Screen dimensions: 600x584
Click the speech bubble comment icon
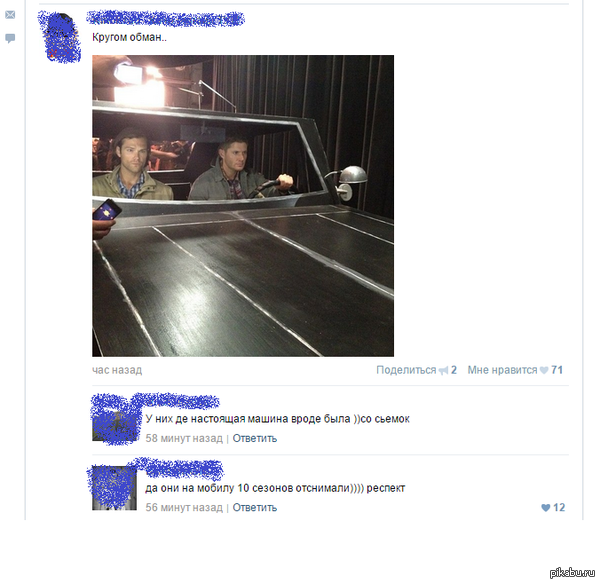click(10, 38)
